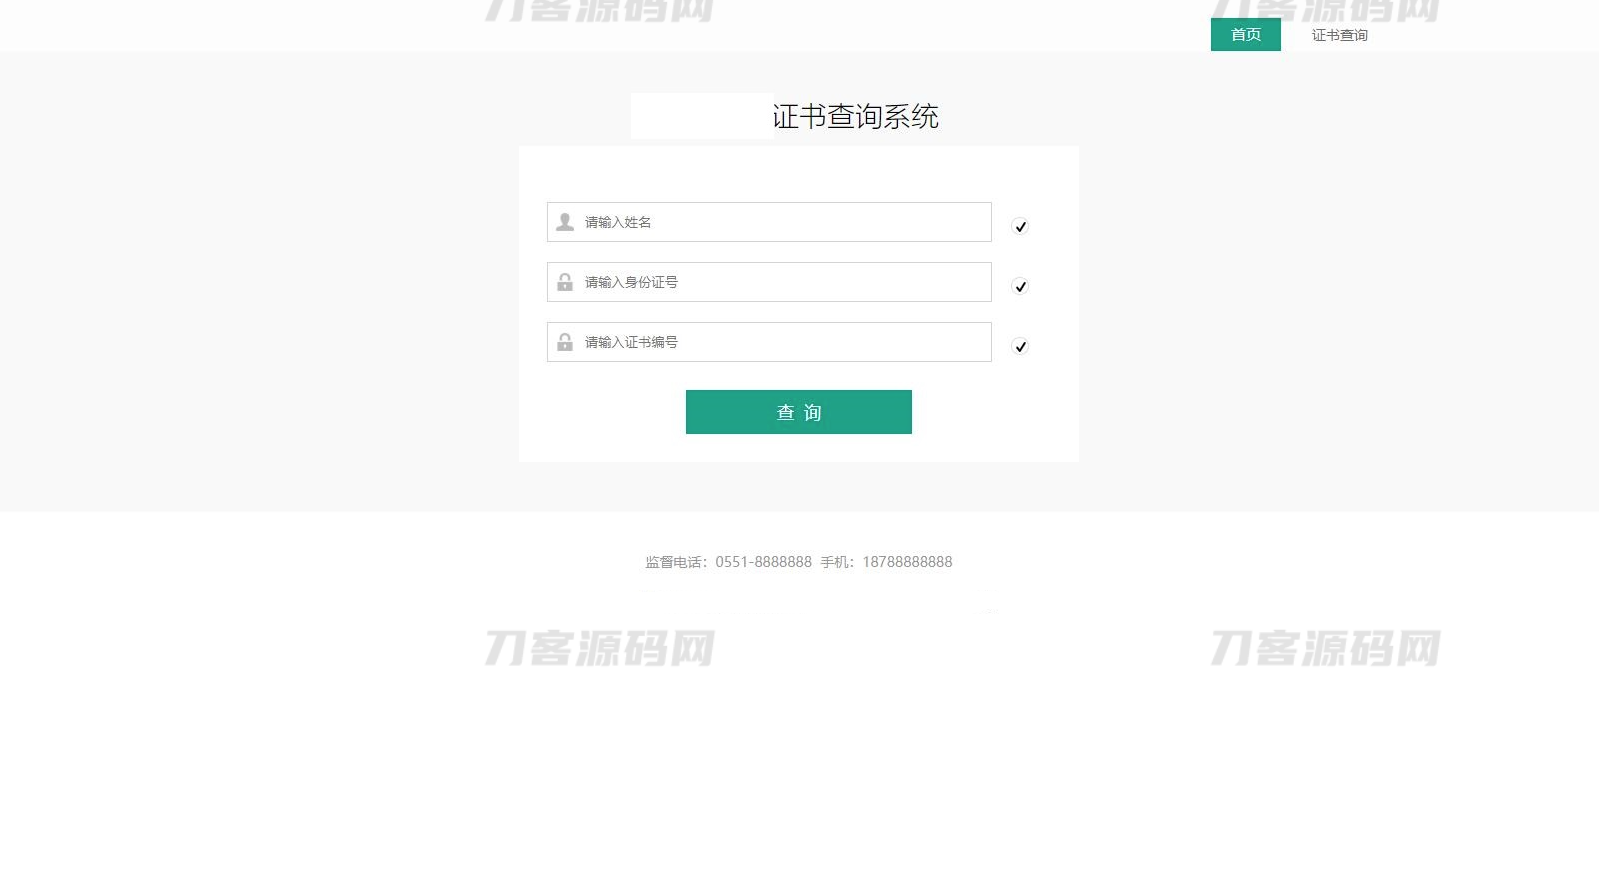Image resolution: width=1599 pixels, height=896 pixels.
Task: Click the 监督电话 number 0551-8888888
Action: [x=763, y=562]
